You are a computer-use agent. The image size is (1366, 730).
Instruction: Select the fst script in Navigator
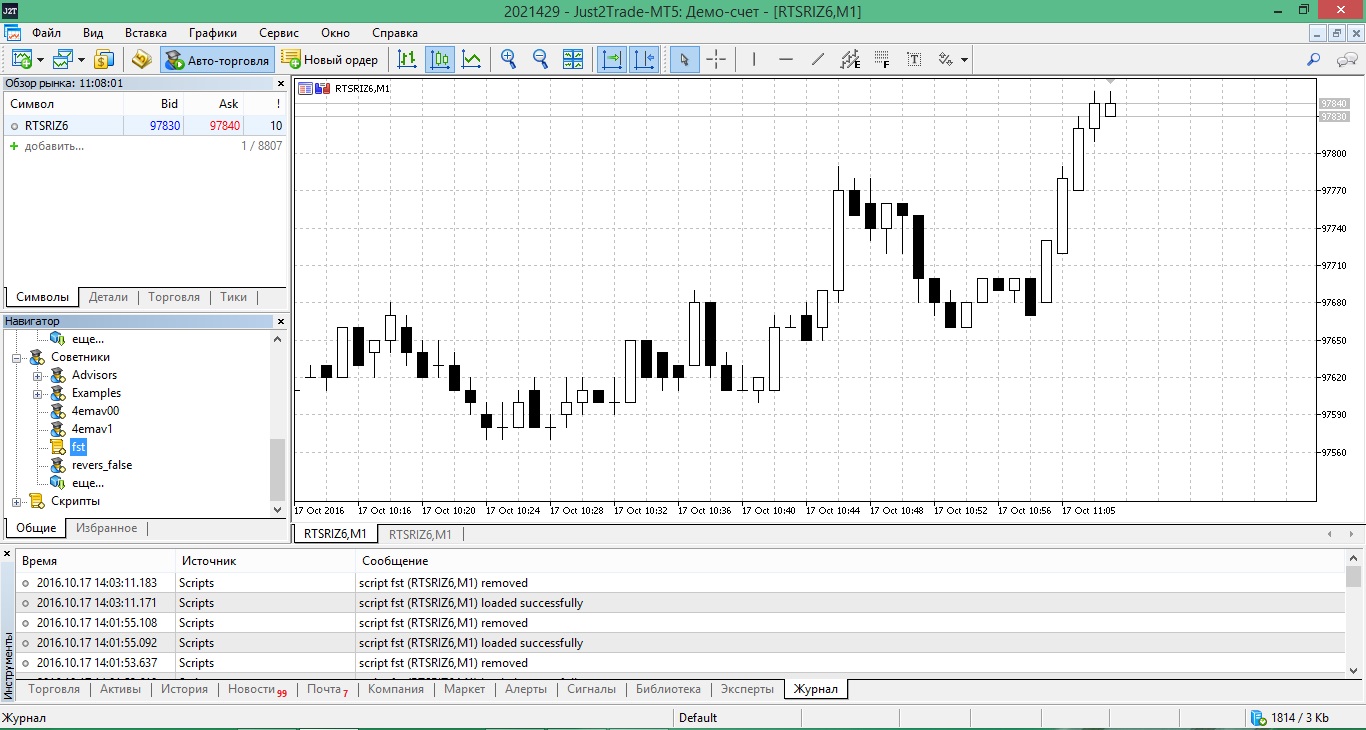click(x=78, y=447)
